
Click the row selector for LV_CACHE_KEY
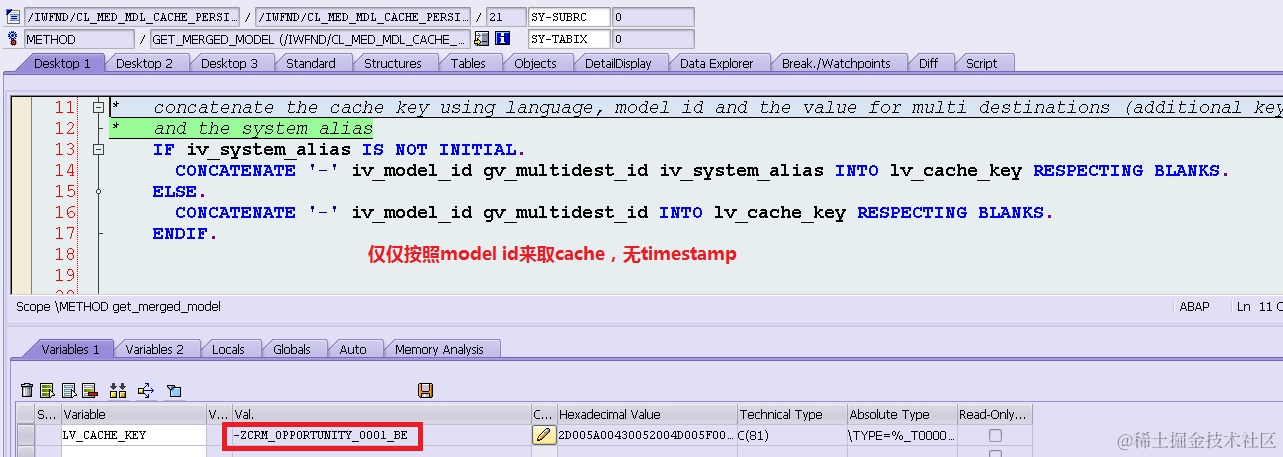(x=26, y=436)
